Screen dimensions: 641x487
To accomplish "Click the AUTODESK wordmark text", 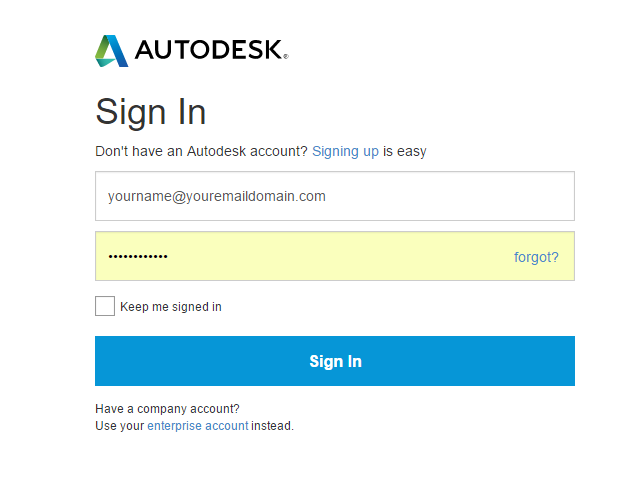I will [x=208, y=51].
